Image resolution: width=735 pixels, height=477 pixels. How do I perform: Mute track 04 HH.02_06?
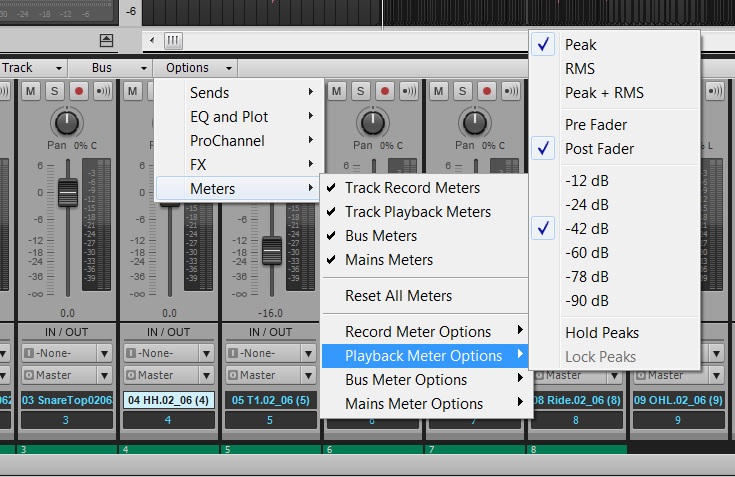click(133, 91)
